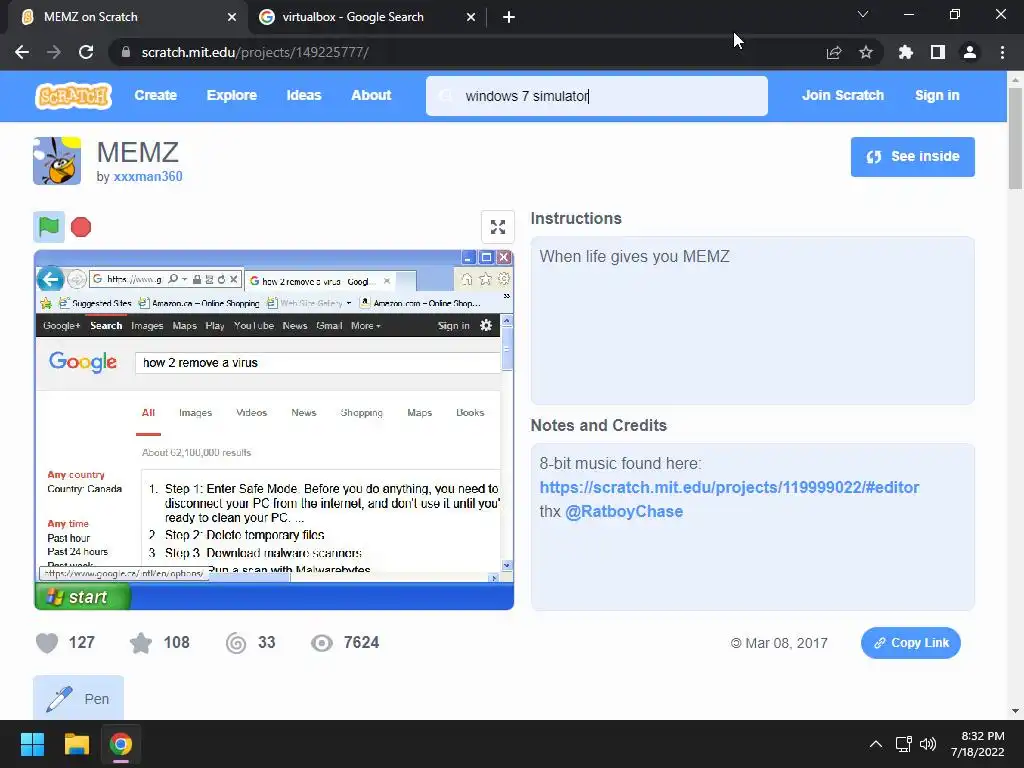Screen dimensions: 1024x768
Task: Open the Chrome profile icon
Action: click(970, 52)
